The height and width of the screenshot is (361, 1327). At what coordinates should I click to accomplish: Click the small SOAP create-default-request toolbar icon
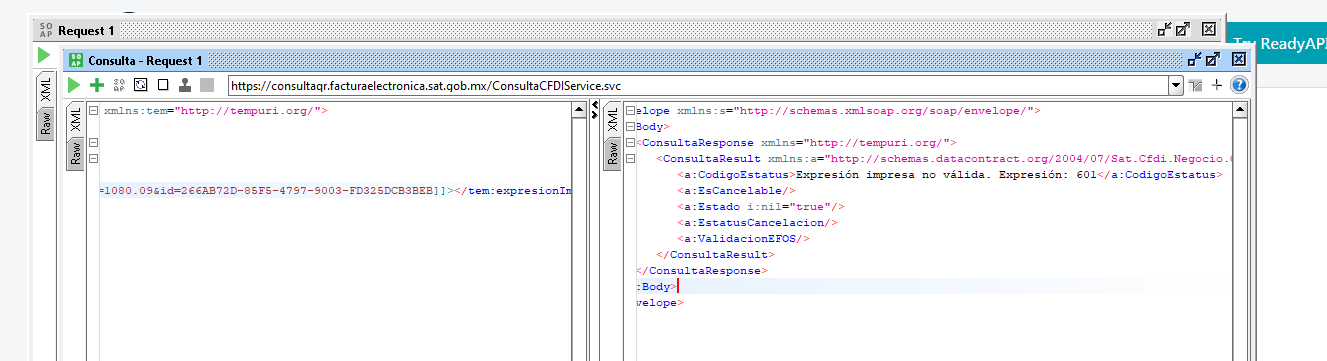(x=119, y=86)
